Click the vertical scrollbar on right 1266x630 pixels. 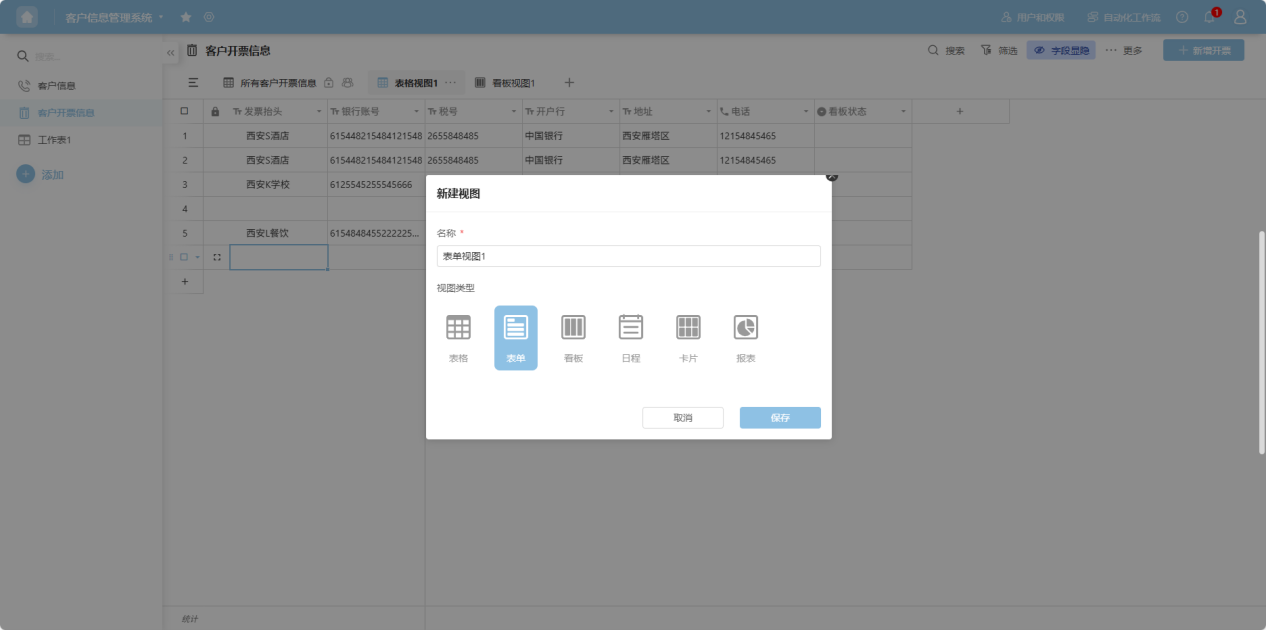coord(1261,340)
